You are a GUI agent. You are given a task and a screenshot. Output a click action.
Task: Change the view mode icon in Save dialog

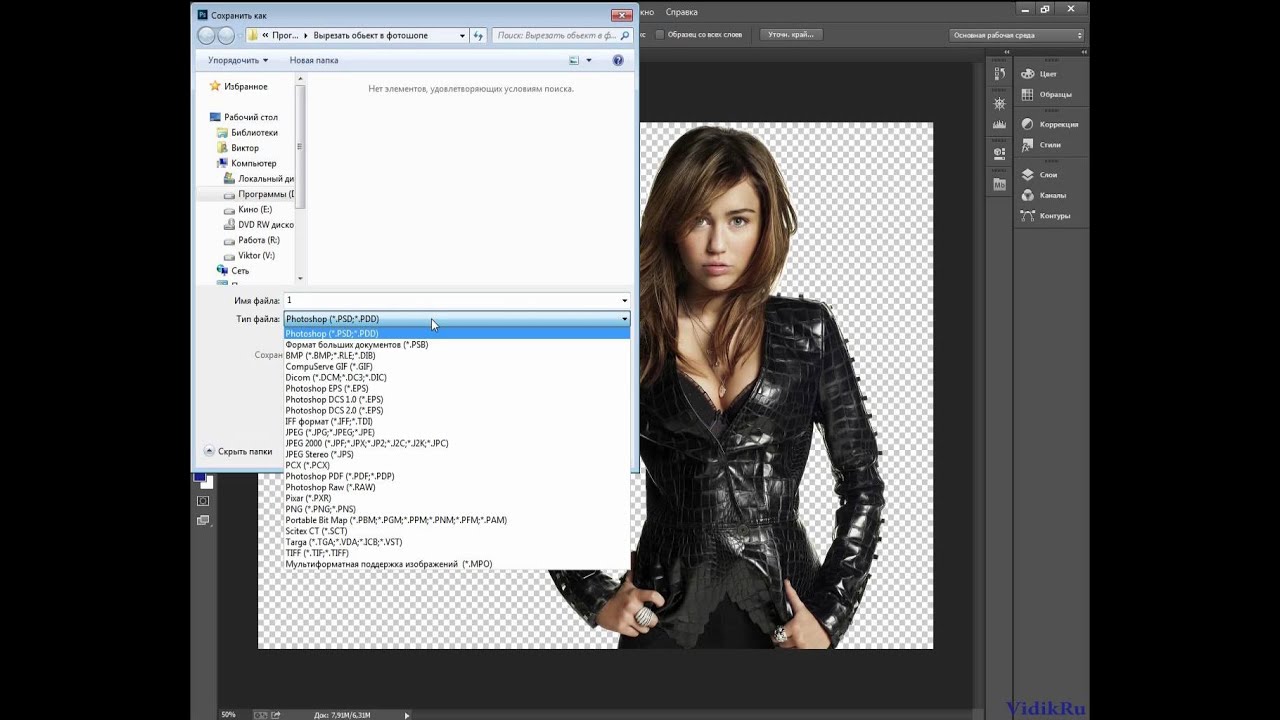pos(574,60)
